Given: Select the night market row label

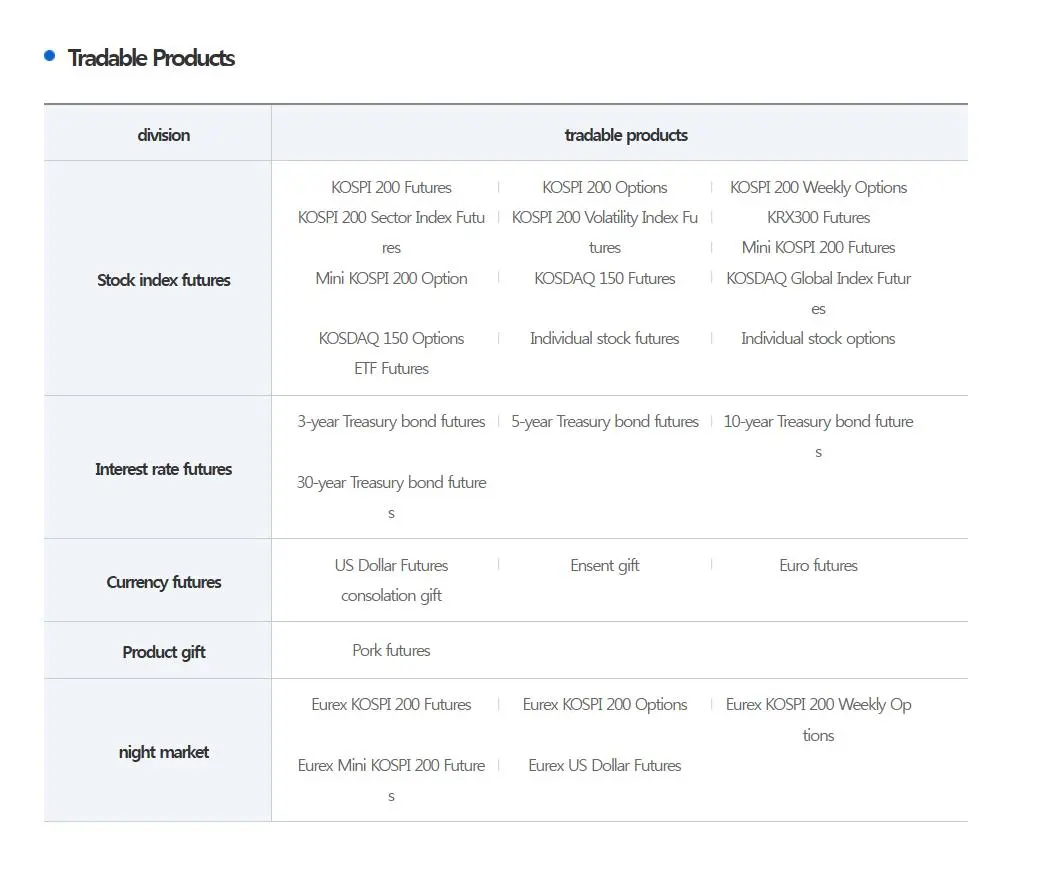Looking at the screenshot, I should point(163,752).
